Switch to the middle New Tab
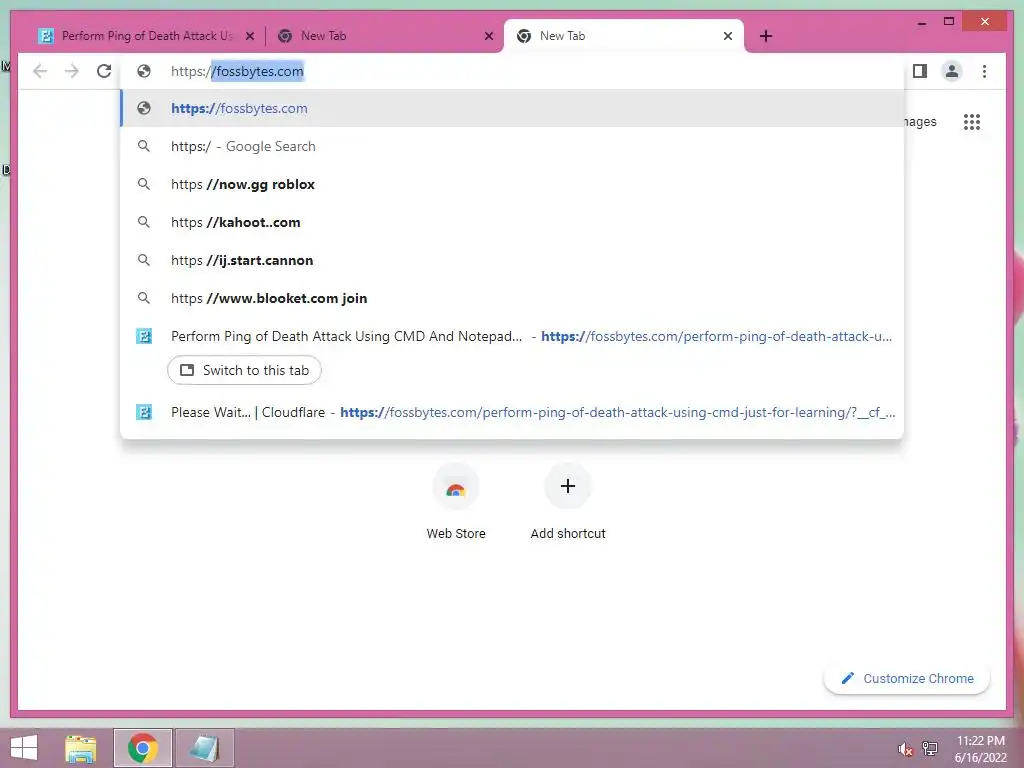 (385, 36)
